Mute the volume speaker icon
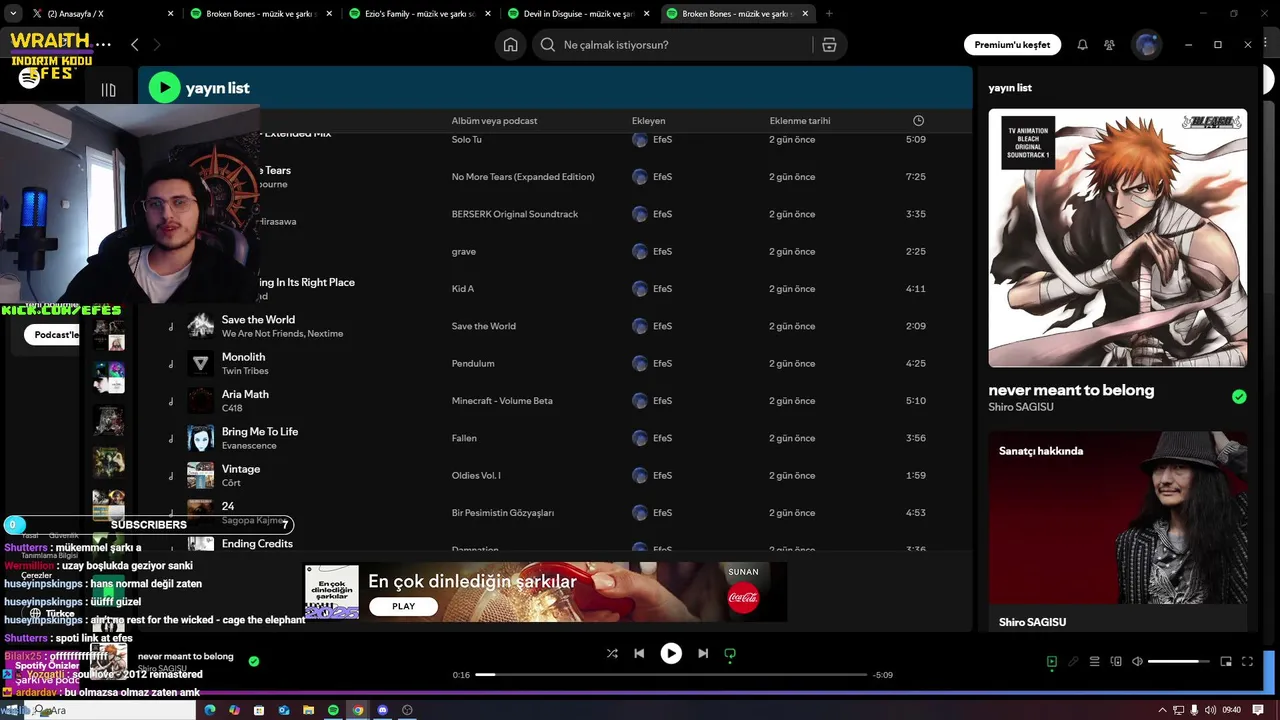 (1137, 661)
